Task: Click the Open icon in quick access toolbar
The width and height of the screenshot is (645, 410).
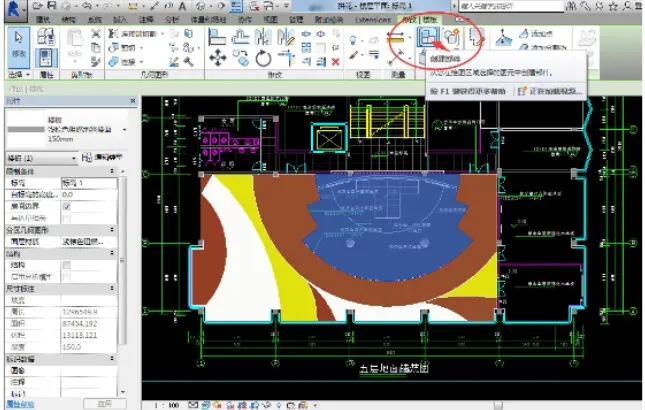Action: pos(37,5)
